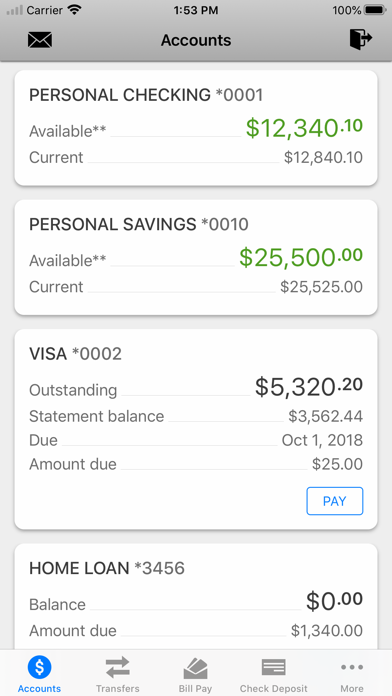This screenshot has width=392, height=696.
Task: Tap the $5,320.20 outstanding amount
Action: (309, 387)
